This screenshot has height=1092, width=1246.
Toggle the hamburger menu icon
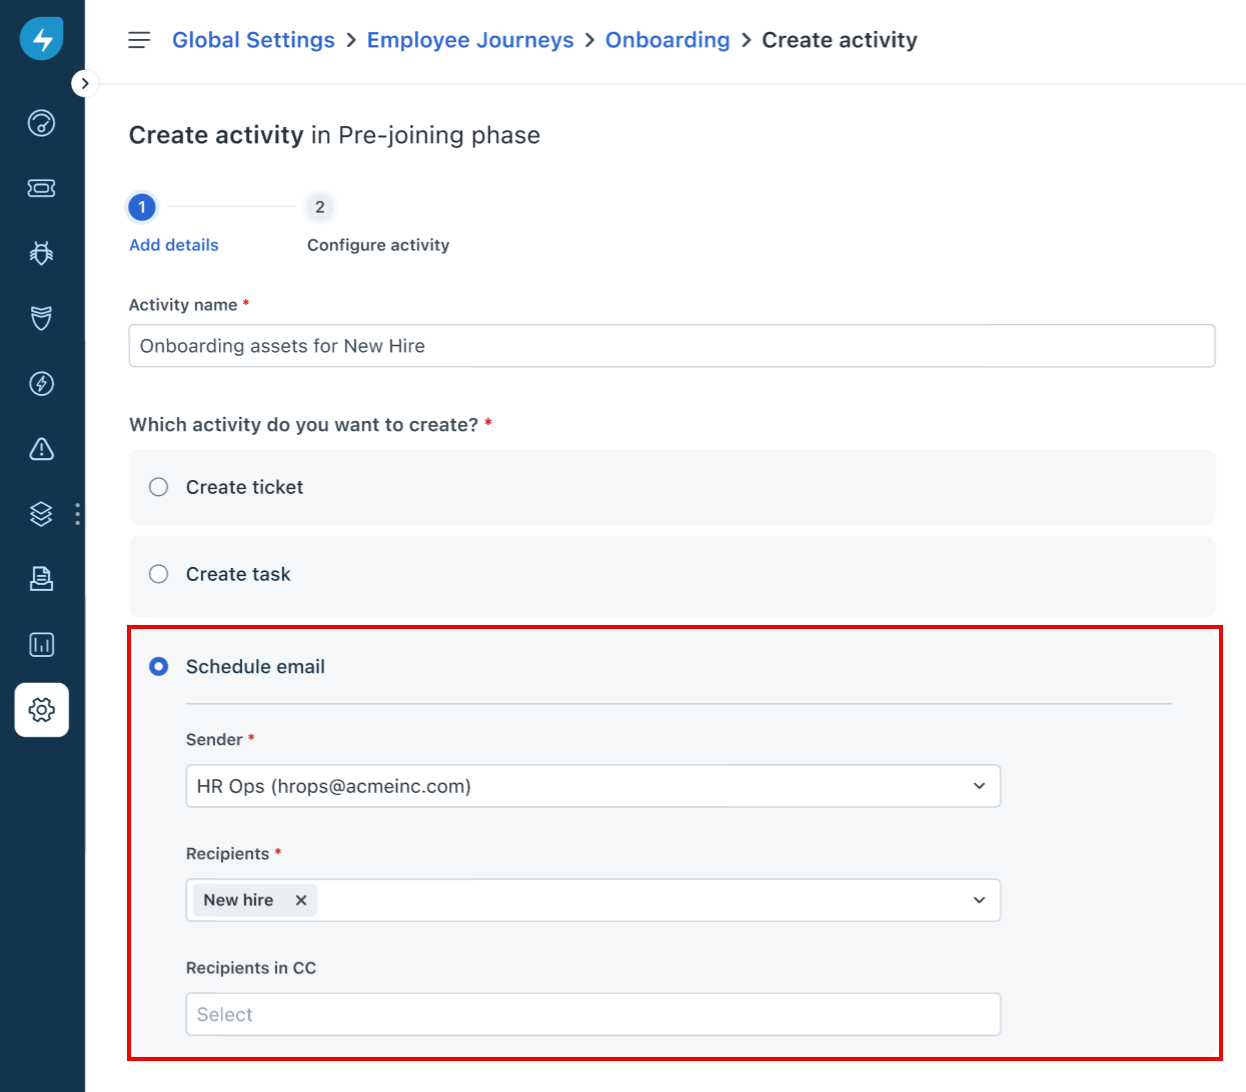coord(139,40)
